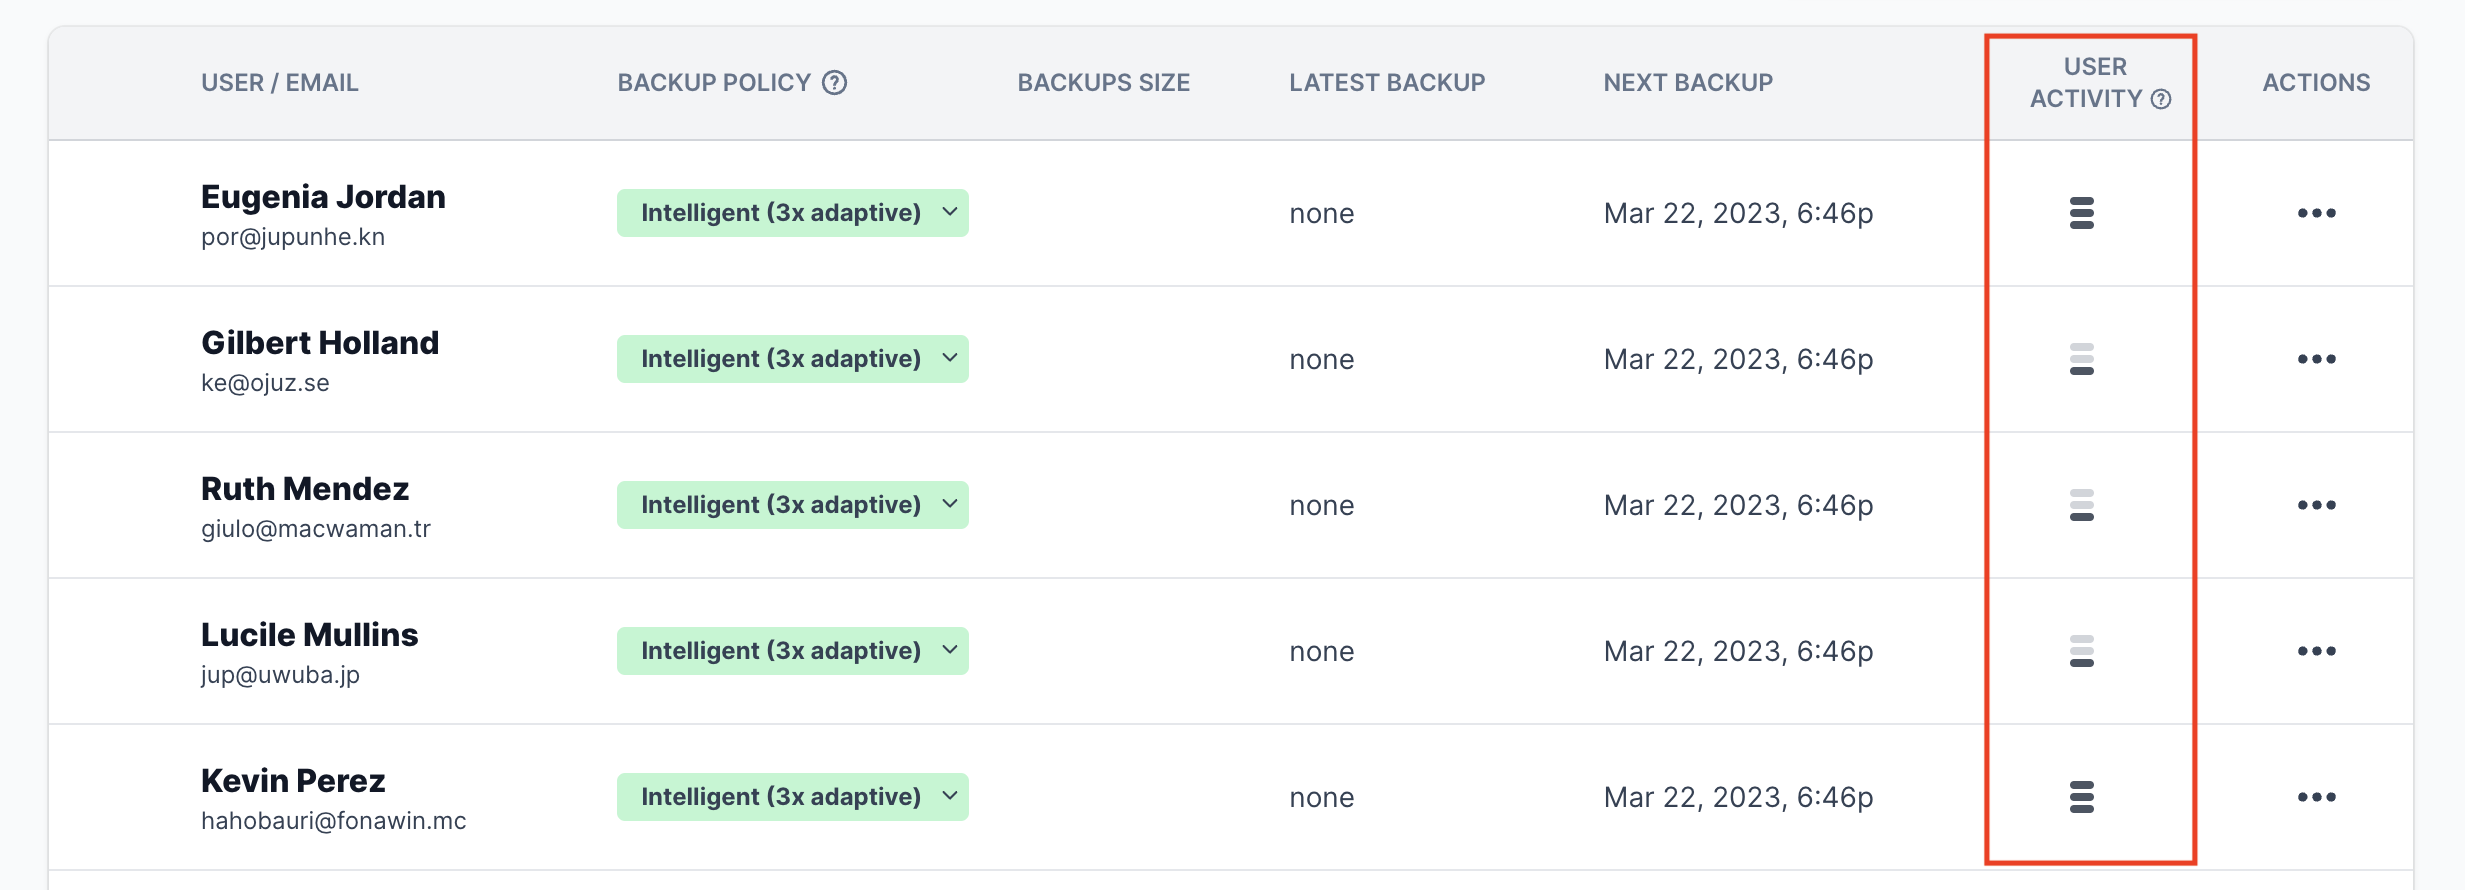Click the Backup Policy help question-mark icon

click(x=834, y=83)
